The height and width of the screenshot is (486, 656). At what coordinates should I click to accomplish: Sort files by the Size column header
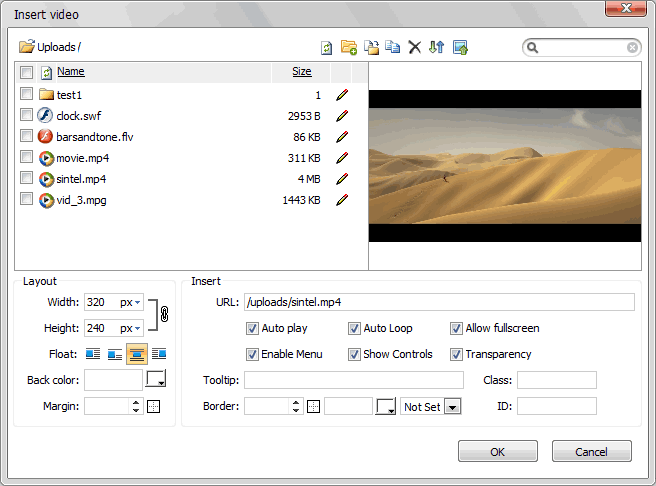tap(301, 72)
